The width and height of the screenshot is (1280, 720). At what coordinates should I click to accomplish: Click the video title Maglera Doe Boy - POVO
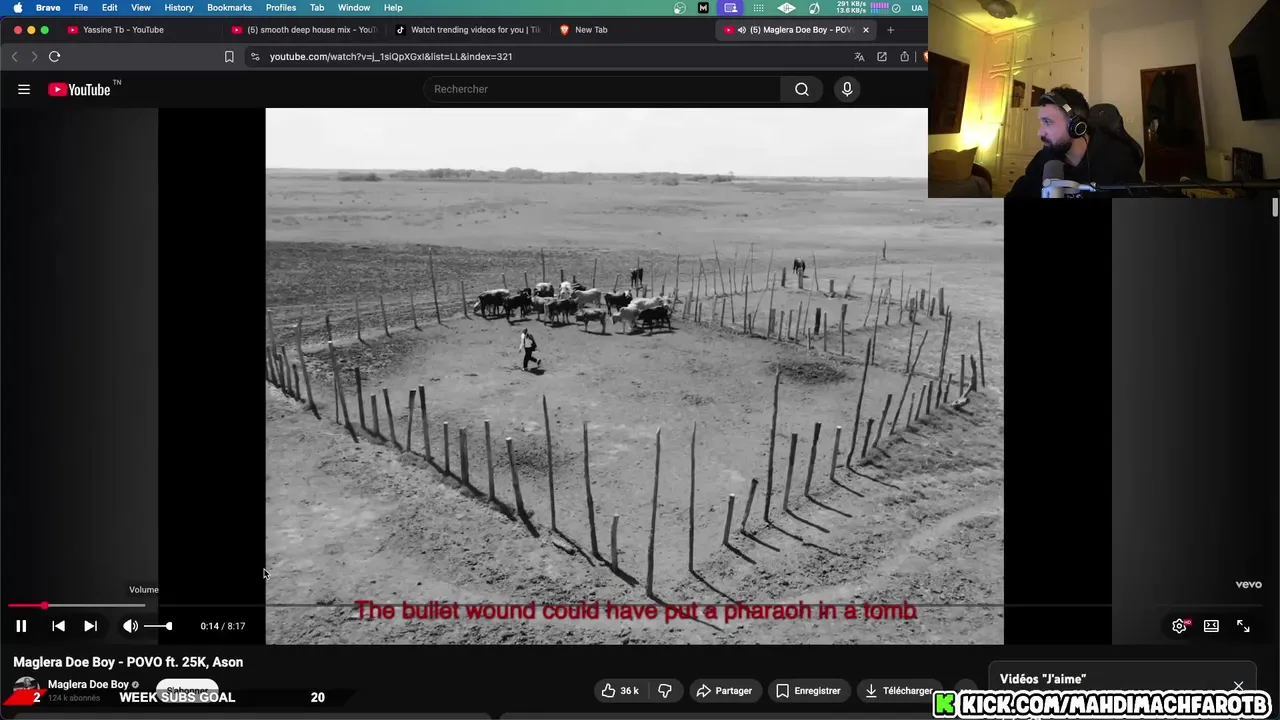point(128,662)
